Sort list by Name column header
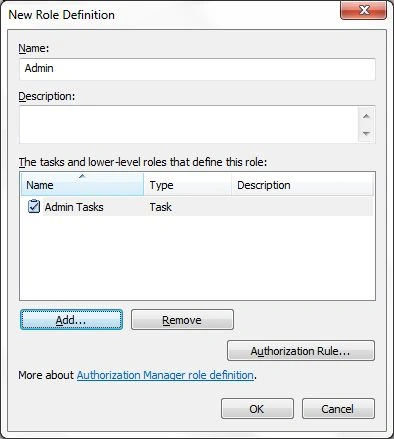 click(82, 184)
